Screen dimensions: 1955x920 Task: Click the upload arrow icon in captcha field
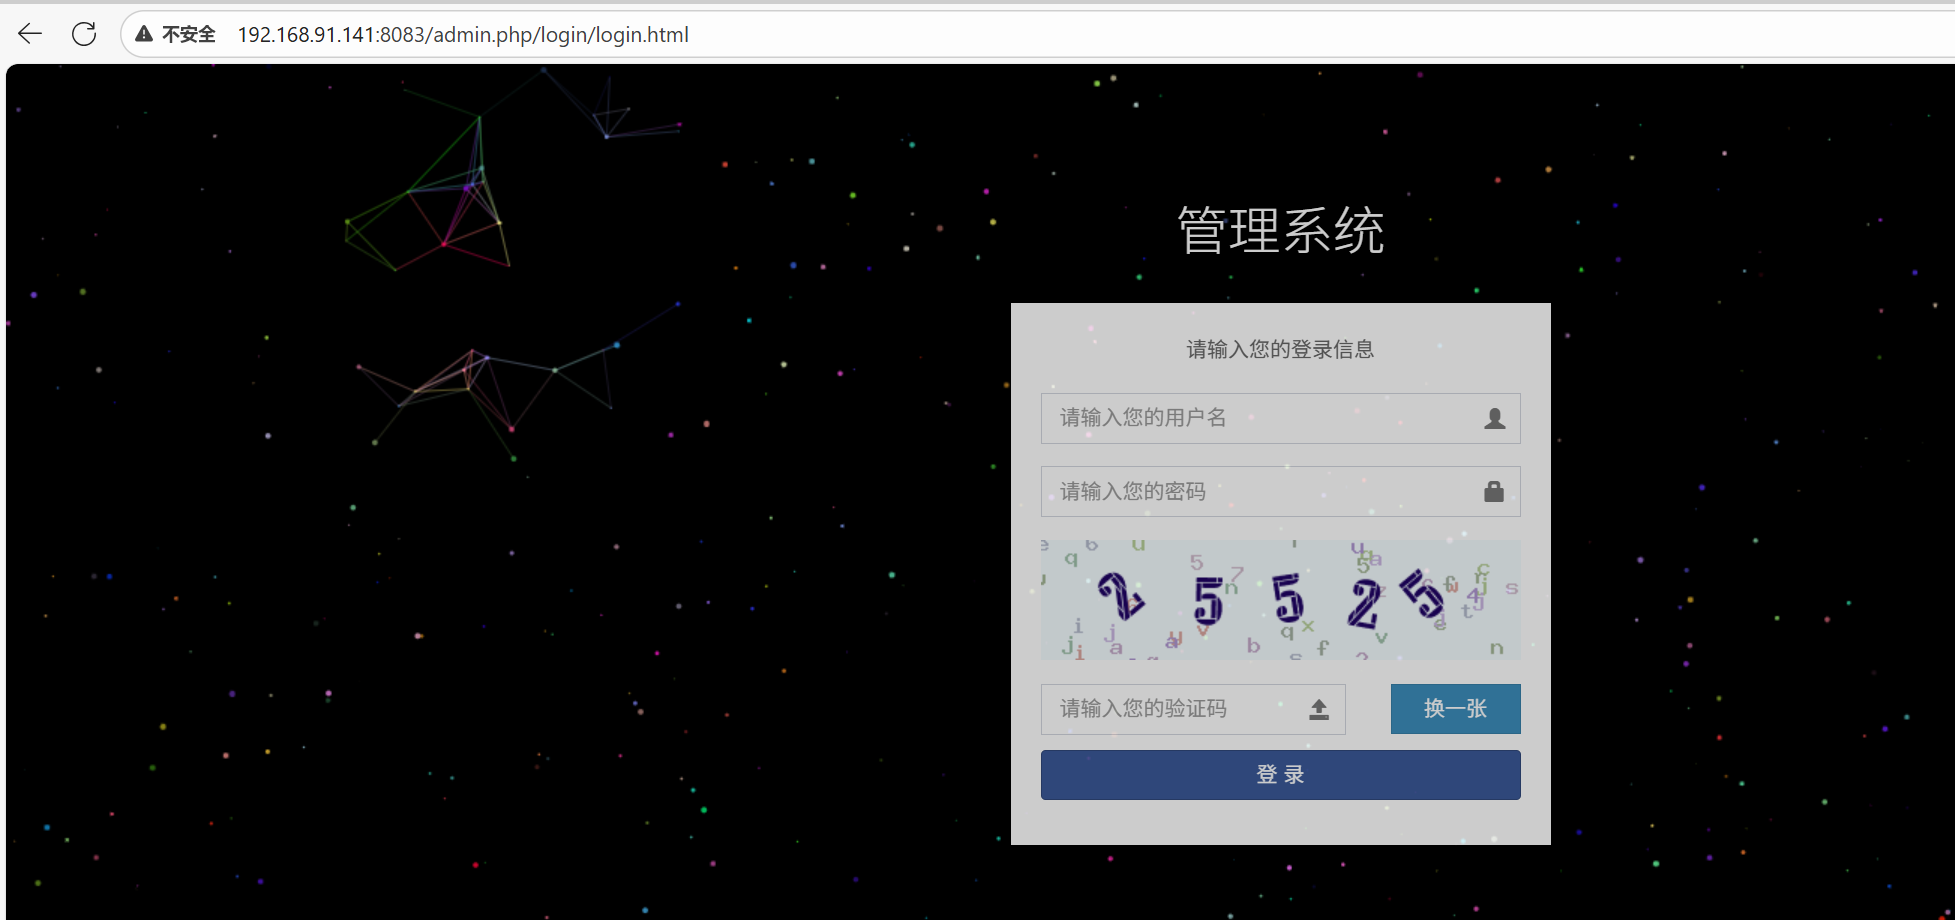coord(1319,709)
